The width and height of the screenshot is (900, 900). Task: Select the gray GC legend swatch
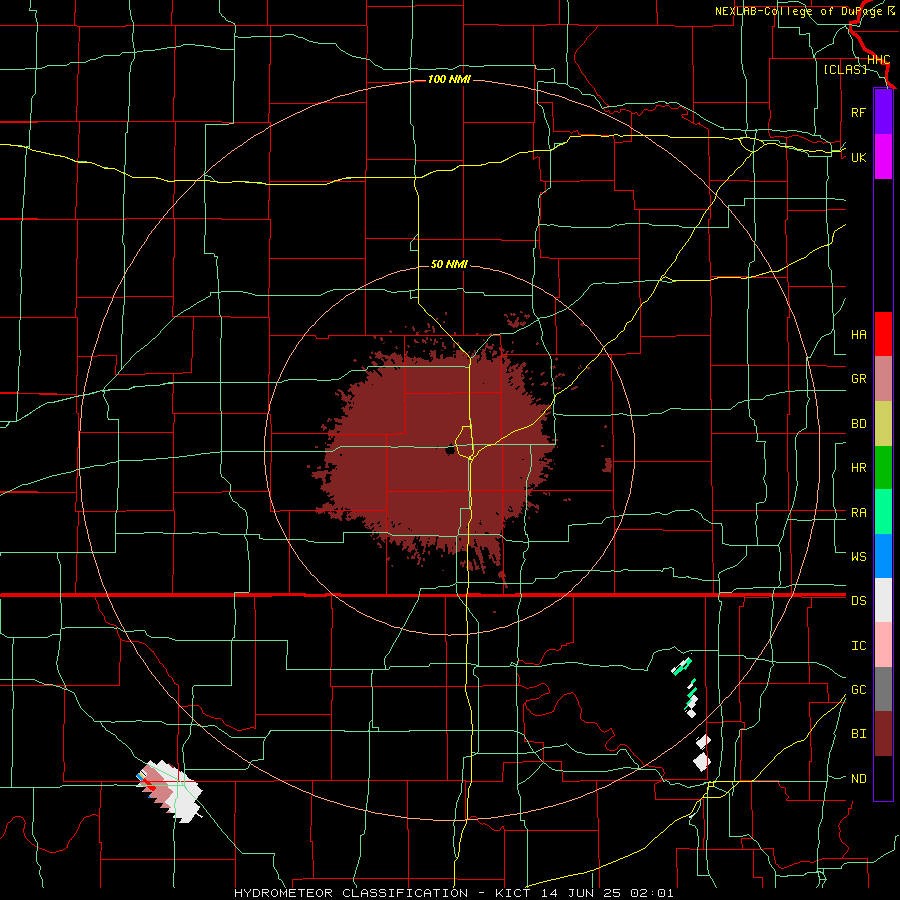click(883, 689)
